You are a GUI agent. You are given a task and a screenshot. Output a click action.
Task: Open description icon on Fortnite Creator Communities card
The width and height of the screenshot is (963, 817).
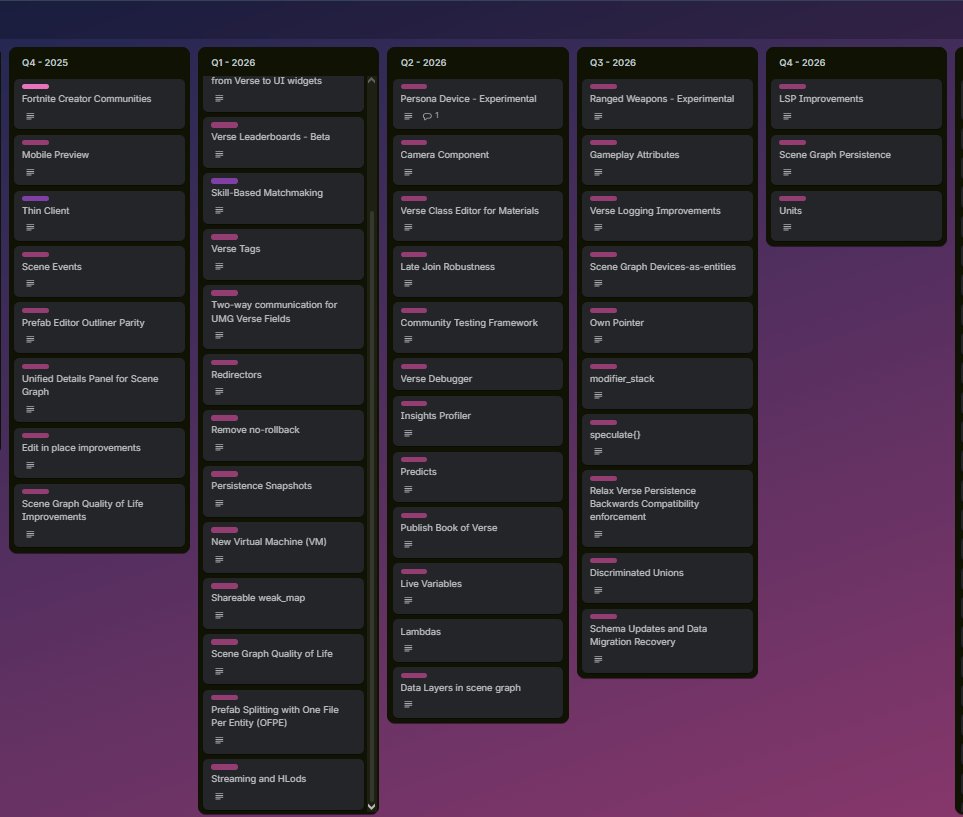(30, 117)
